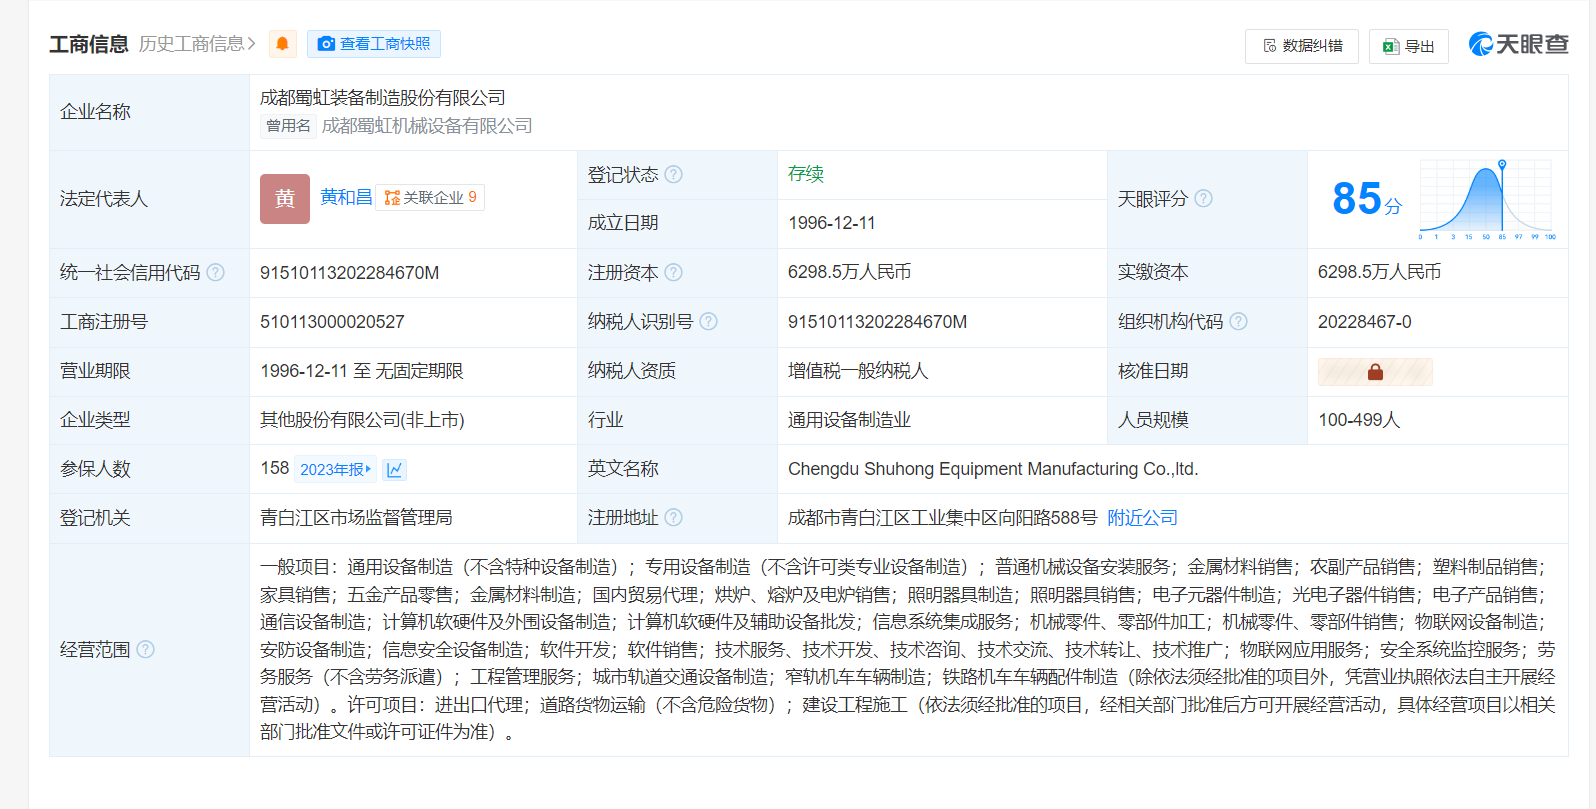This screenshot has width=1596, height=809.
Task: Open legal representative 黄和昌 link
Action: tap(346, 197)
